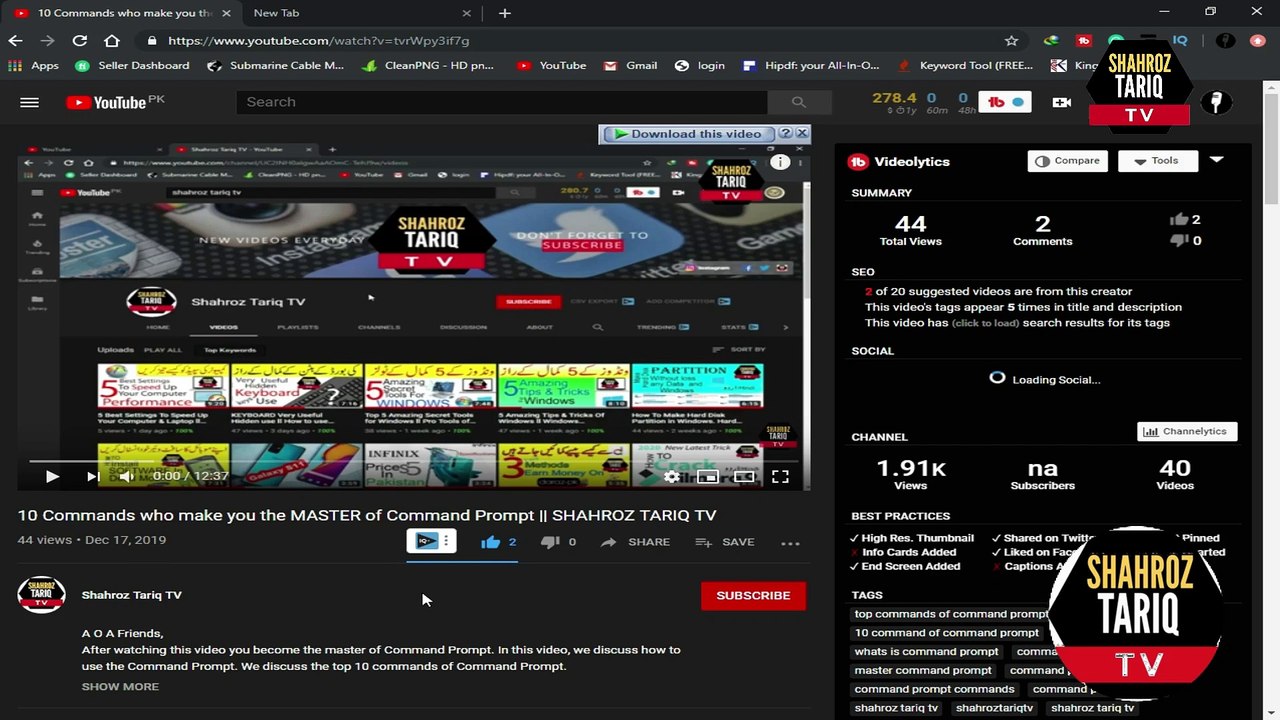
Task: Play the video
Action: coord(52,477)
